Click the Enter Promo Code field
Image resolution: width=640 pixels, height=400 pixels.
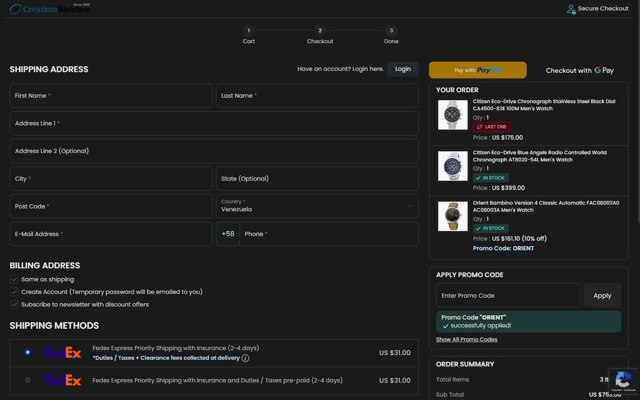(x=508, y=296)
